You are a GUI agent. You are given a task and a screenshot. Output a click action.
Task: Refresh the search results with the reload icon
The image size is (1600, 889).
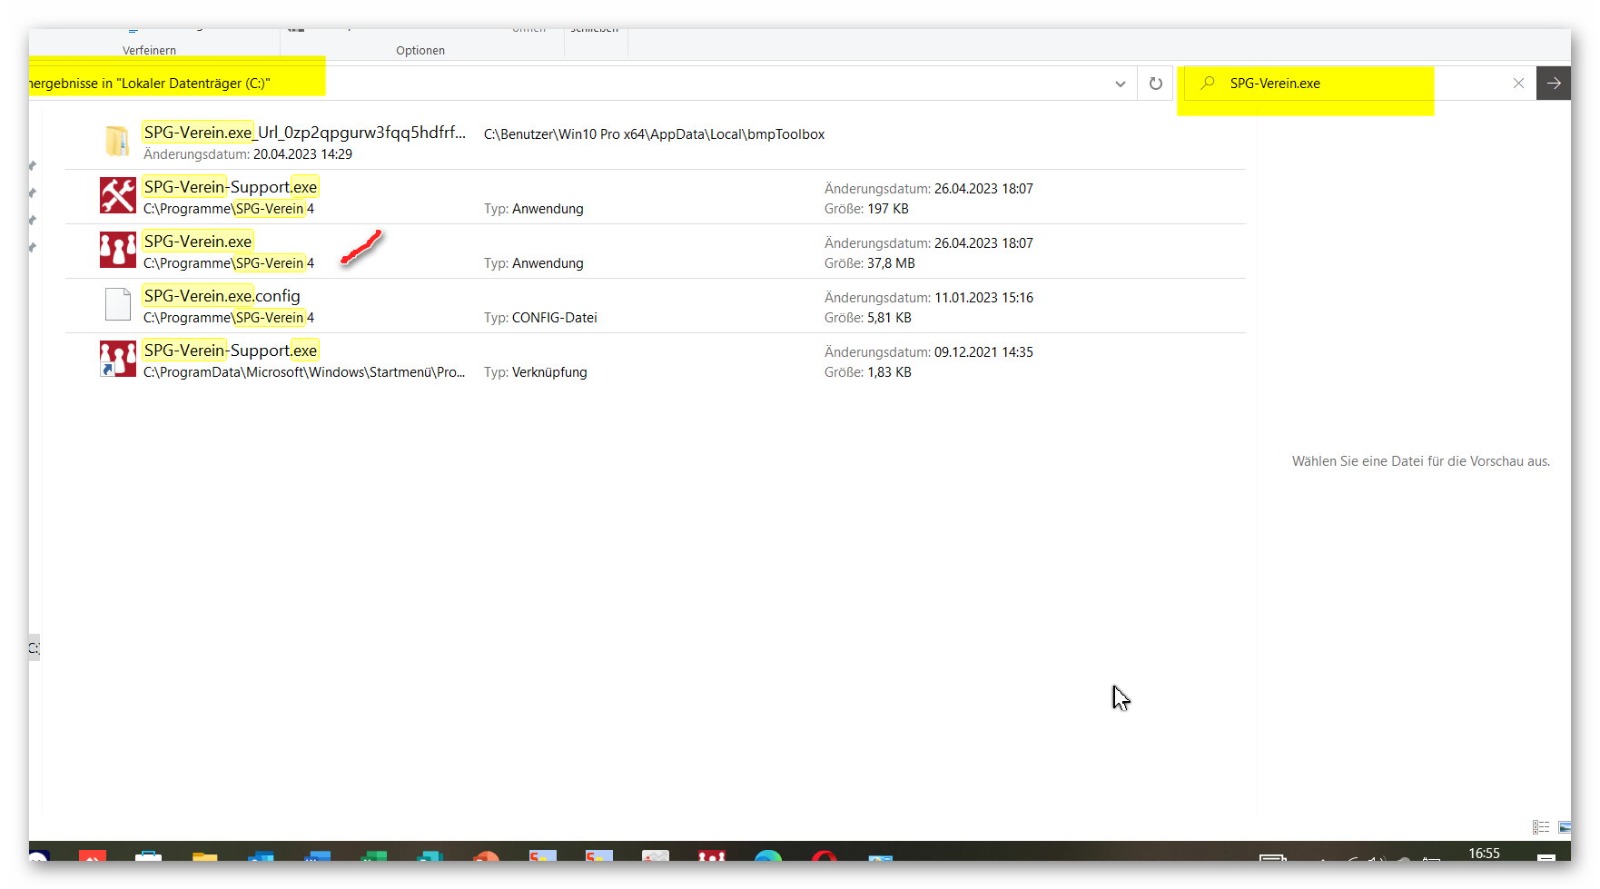1155,84
